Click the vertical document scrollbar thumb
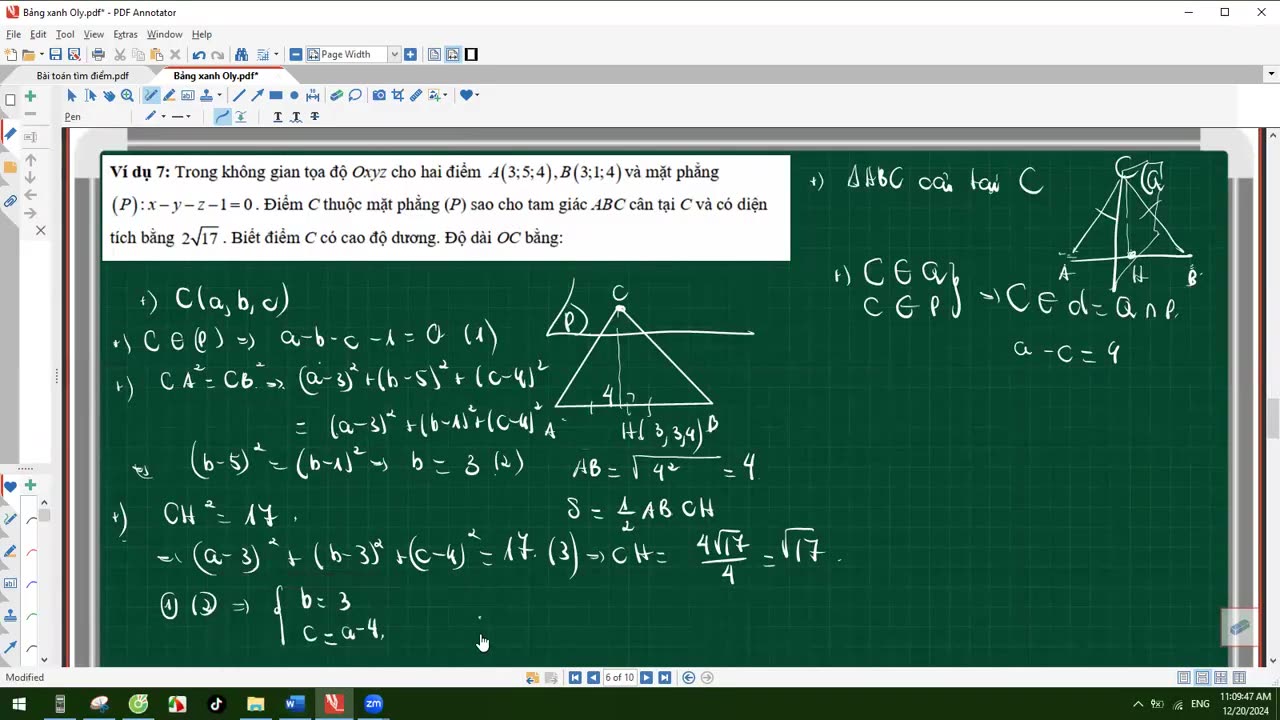This screenshot has height=720, width=1280. 1272,418
